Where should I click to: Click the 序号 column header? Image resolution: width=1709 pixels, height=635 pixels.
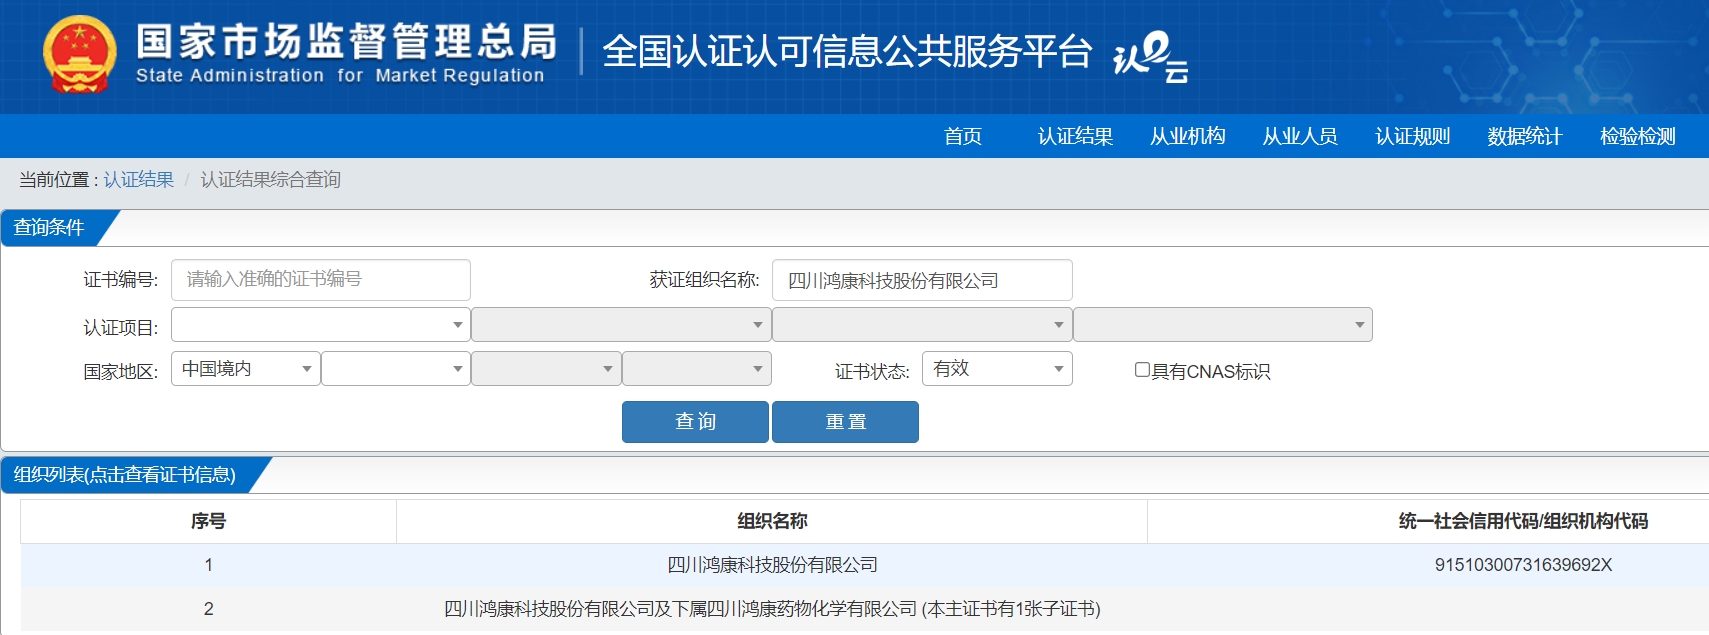click(208, 521)
